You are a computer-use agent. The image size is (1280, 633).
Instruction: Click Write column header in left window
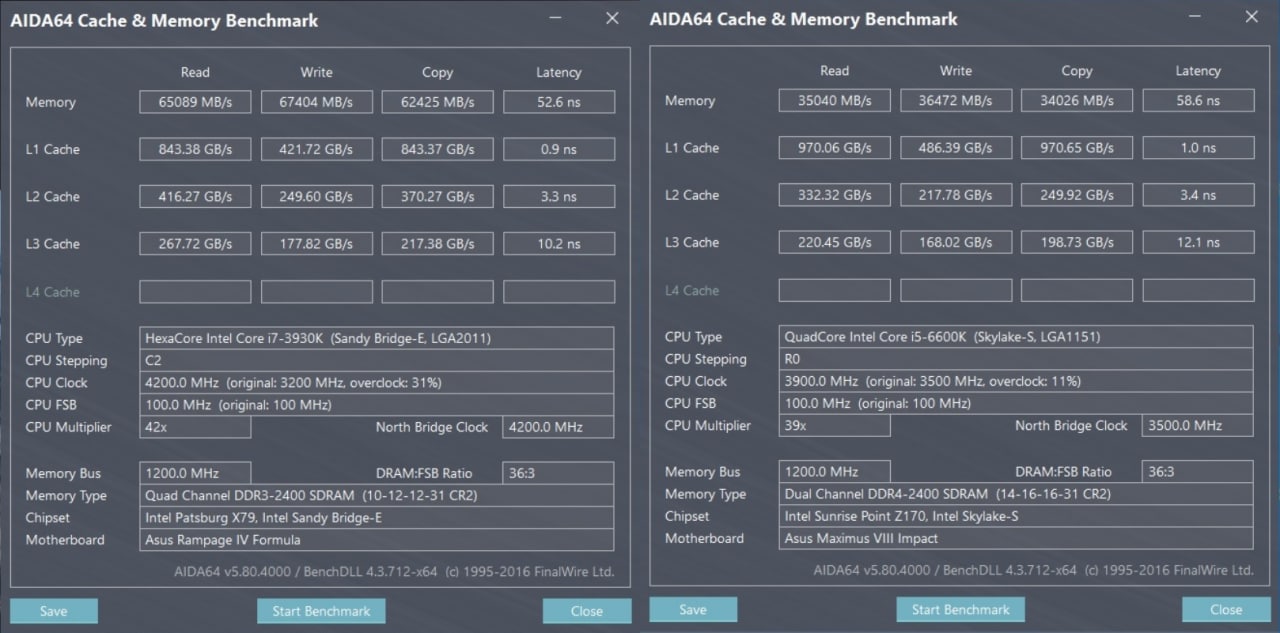(316, 72)
